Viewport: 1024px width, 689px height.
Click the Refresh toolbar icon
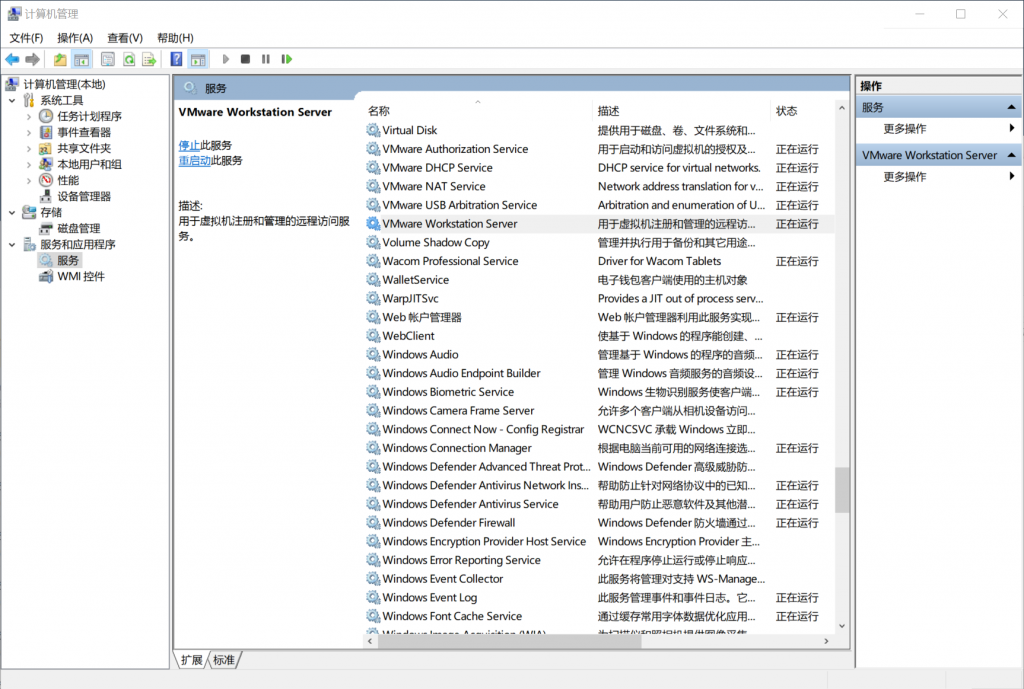point(129,60)
